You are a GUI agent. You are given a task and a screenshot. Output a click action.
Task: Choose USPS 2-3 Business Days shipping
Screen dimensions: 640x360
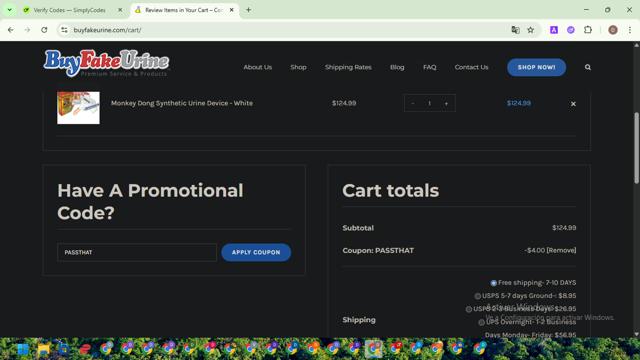(469, 309)
